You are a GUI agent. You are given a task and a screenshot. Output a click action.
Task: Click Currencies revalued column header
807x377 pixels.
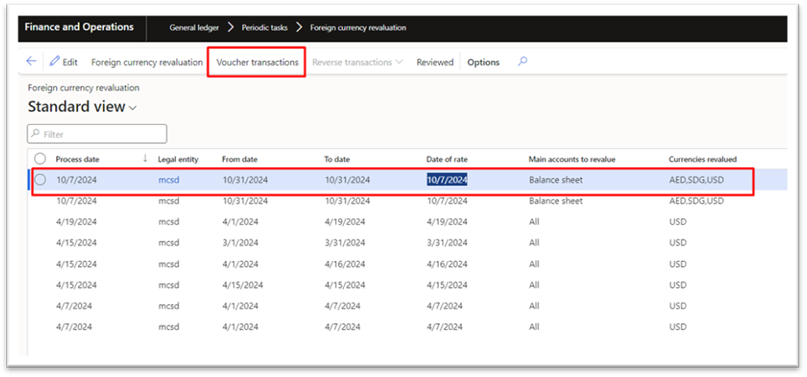point(703,159)
